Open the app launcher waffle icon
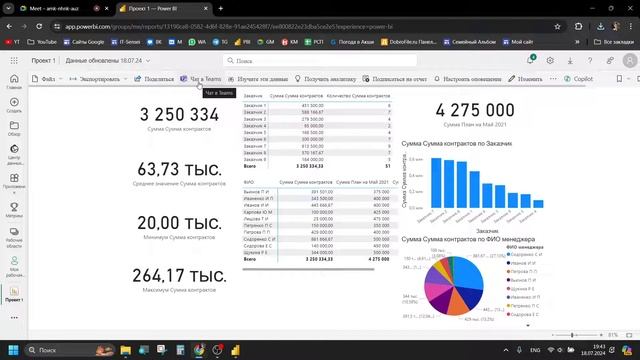This screenshot has width=640, height=360. (x=14, y=60)
